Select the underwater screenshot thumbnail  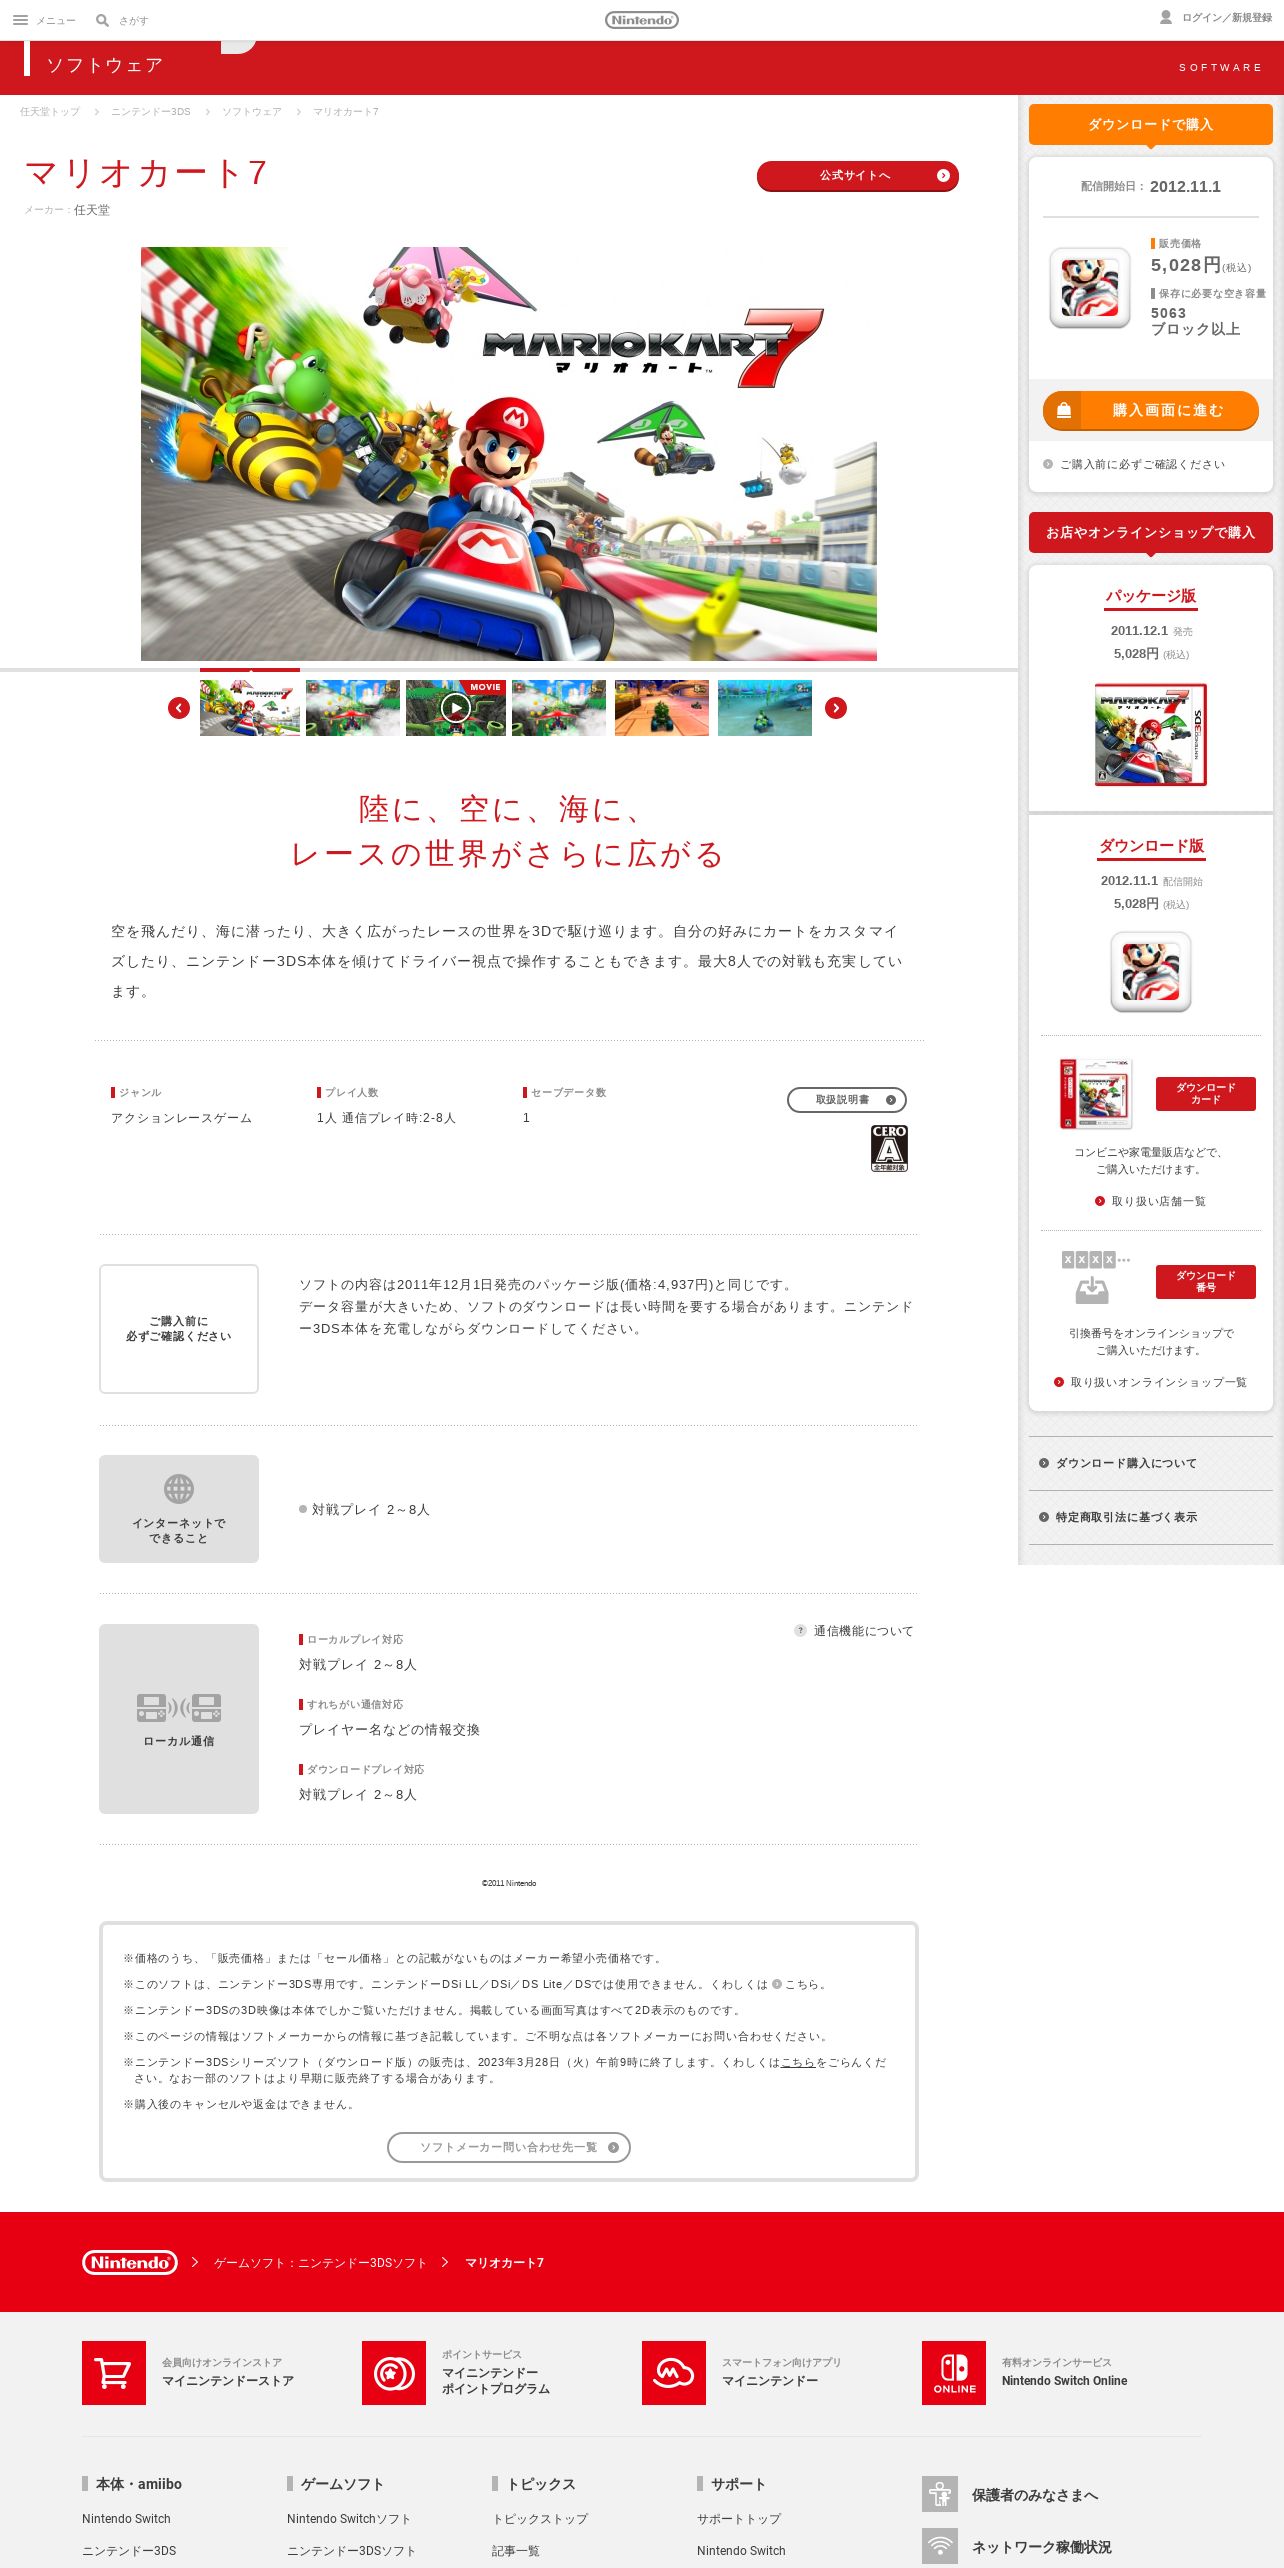click(x=765, y=708)
